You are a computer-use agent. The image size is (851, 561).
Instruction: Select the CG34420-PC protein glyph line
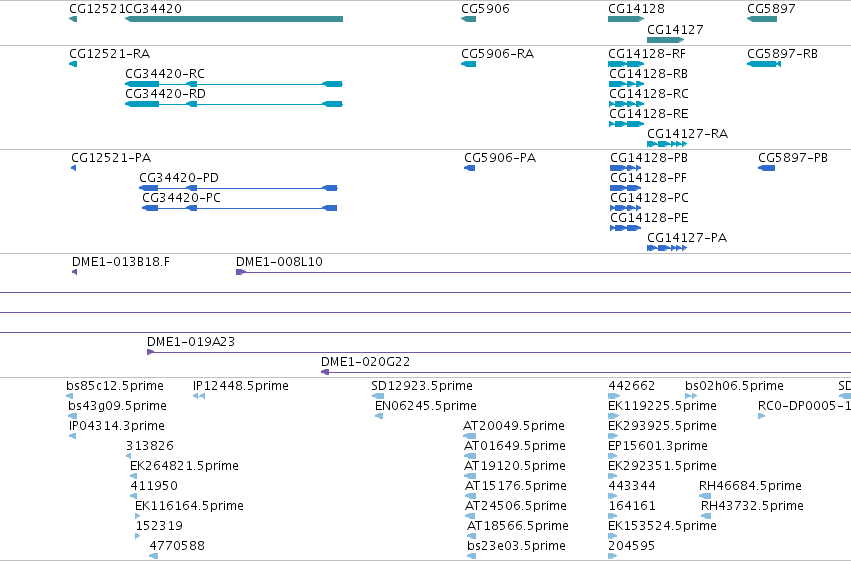(x=239, y=208)
